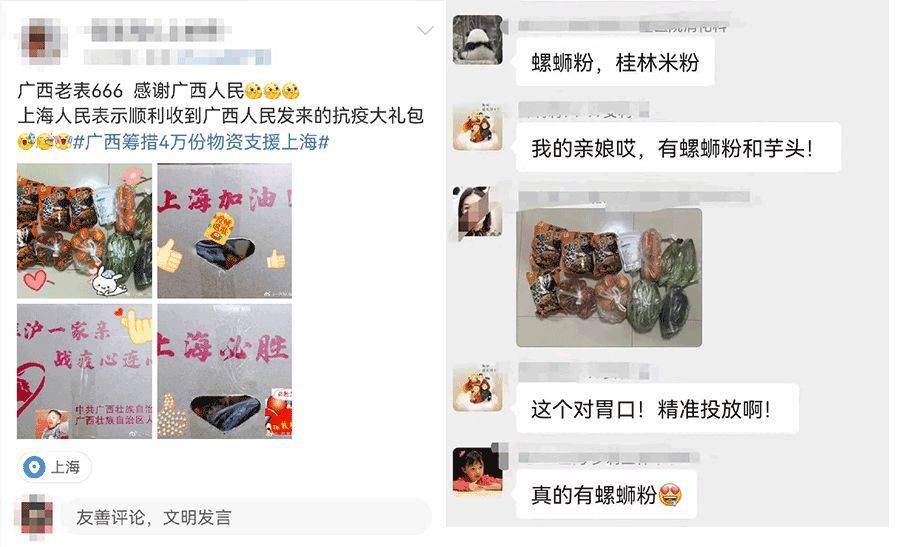
Task: Tap the 上海 location pin icon
Action: tap(34, 467)
